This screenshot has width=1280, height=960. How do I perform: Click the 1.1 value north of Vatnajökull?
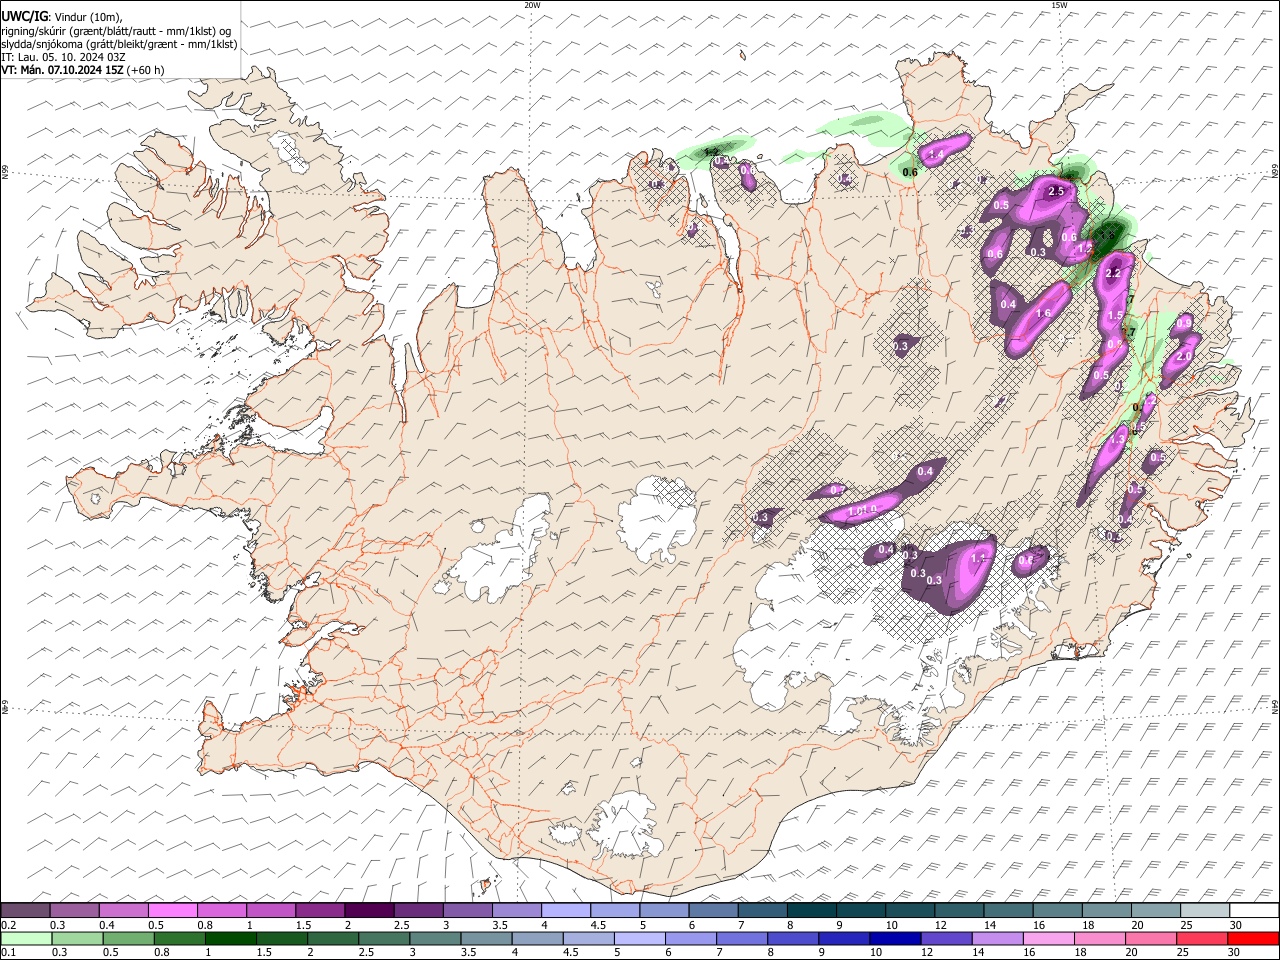[x=979, y=557]
